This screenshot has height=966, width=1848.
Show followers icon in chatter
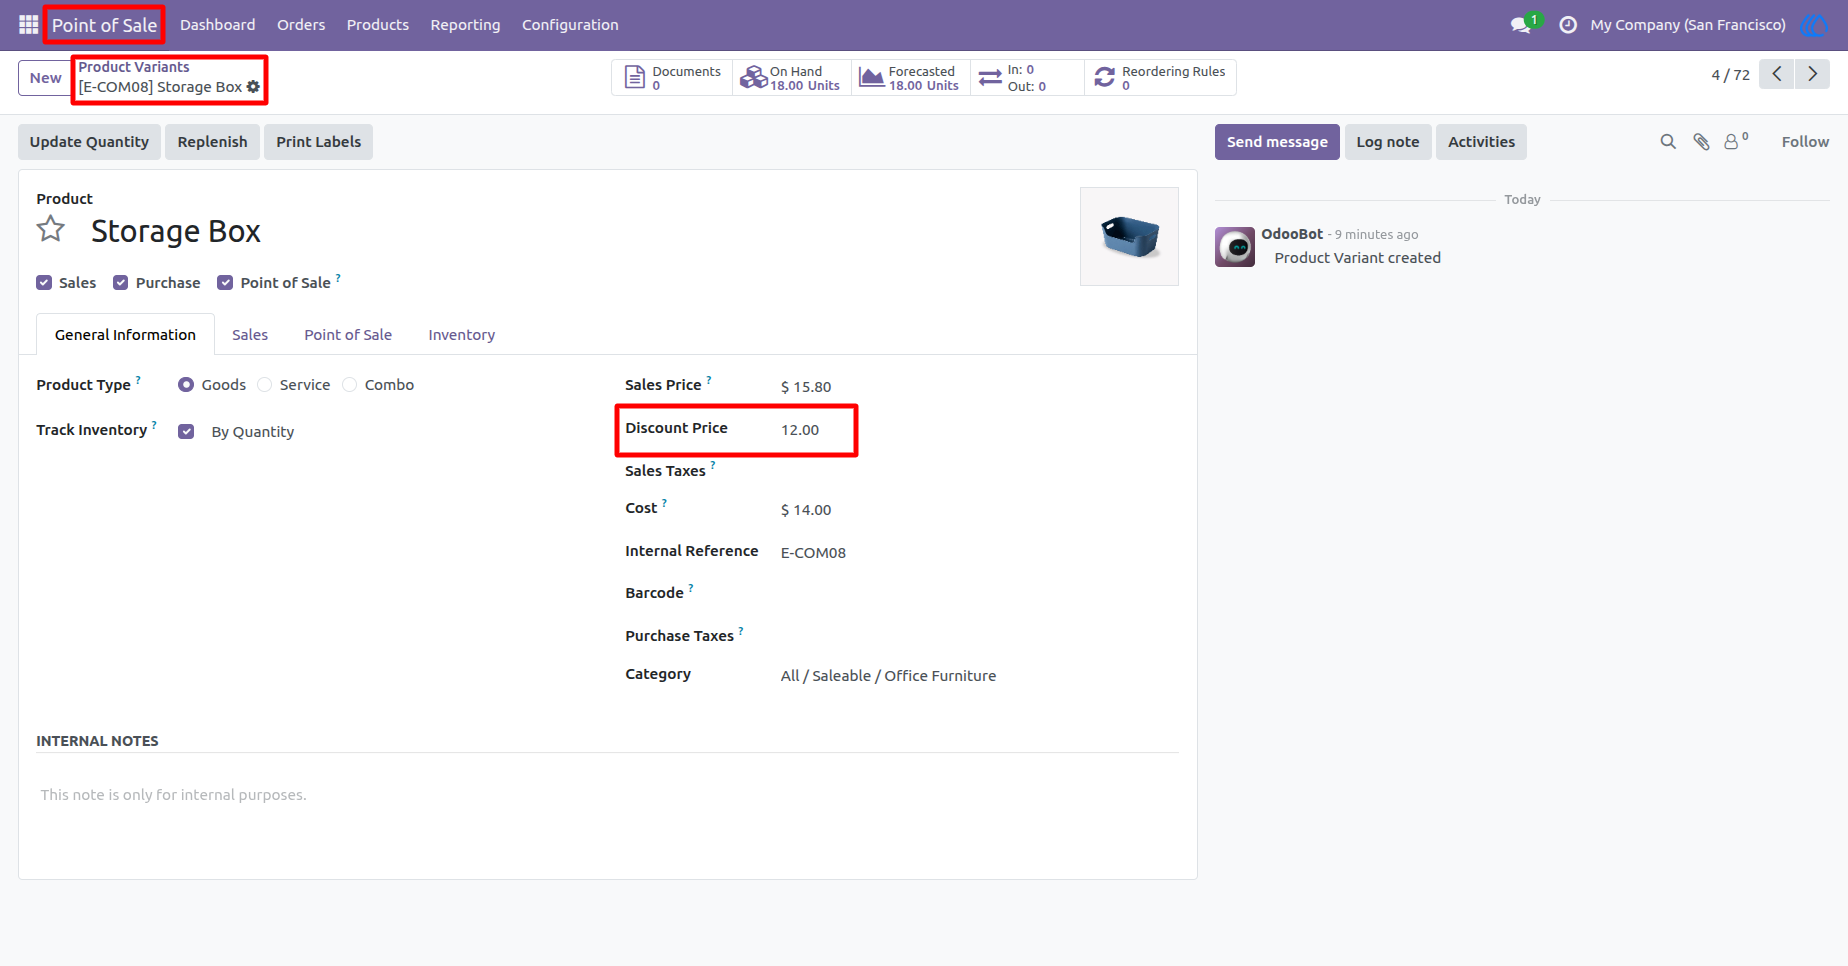pos(1736,141)
